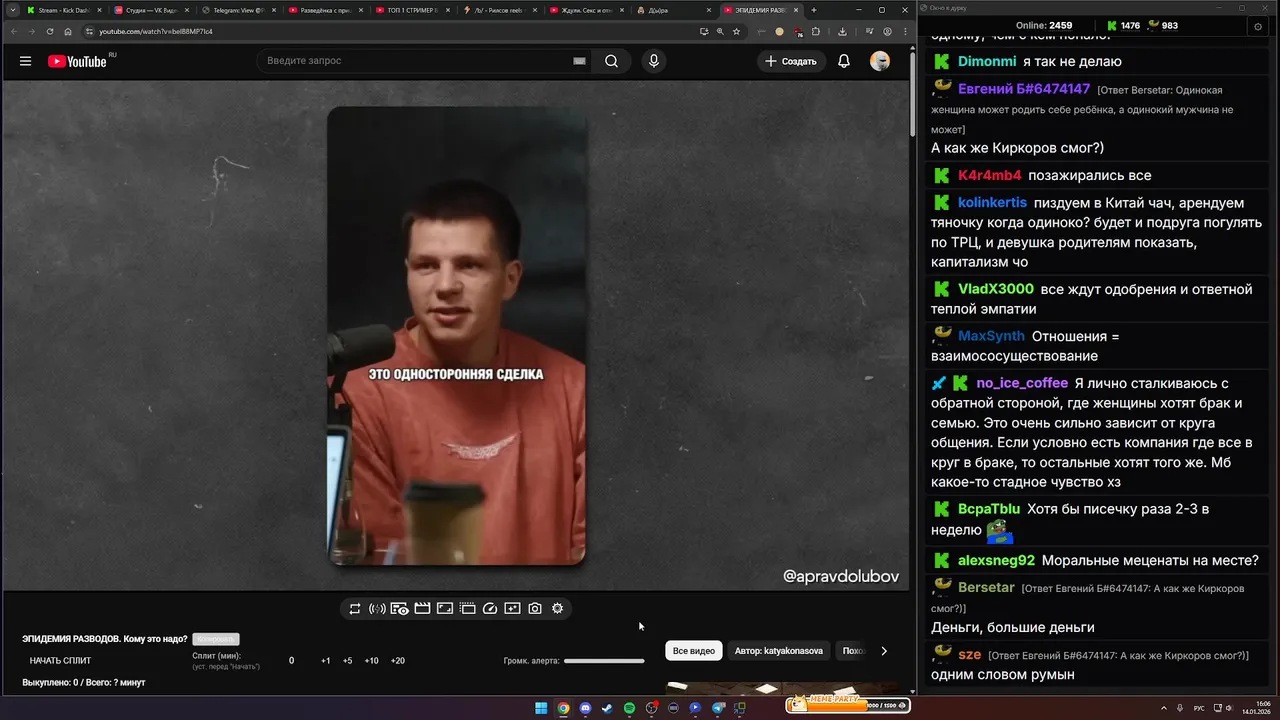The image size is (1280, 720).
Task: Click username alexsneg92 in the chat
Action: pos(996,561)
